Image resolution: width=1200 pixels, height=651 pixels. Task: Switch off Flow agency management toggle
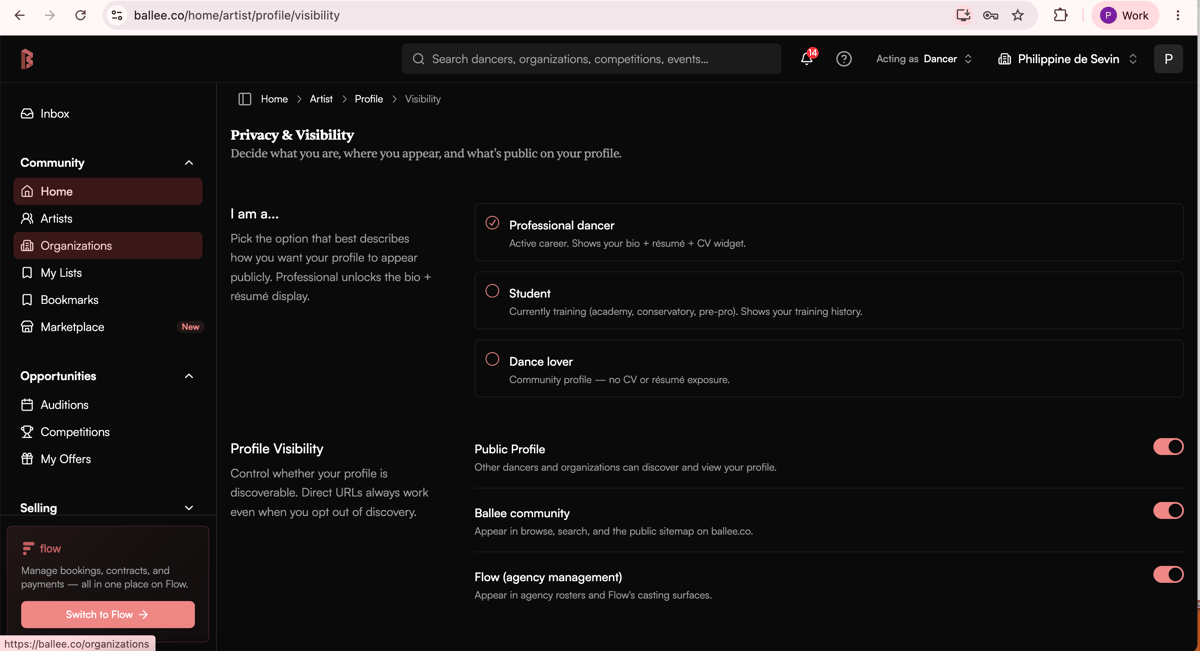click(1168, 575)
